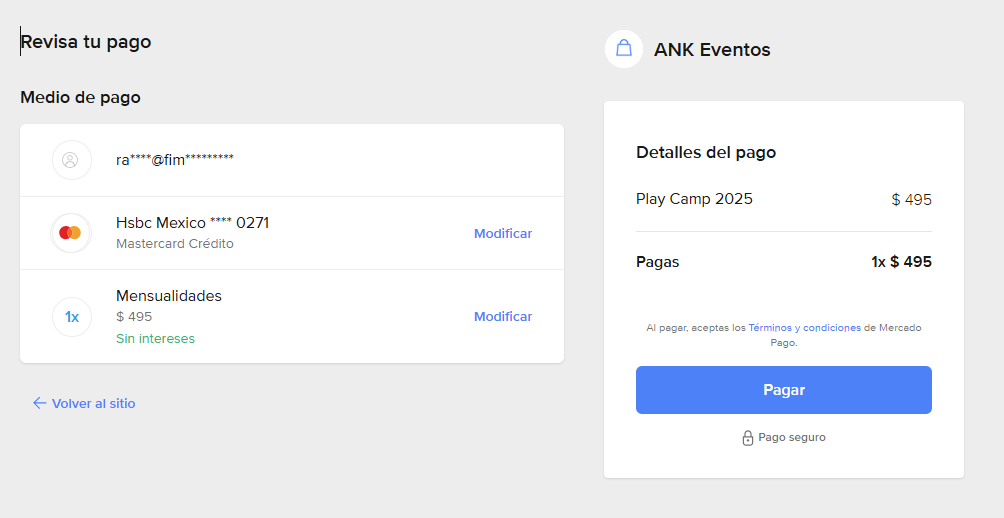Select the Hsbc Mexico **** 0271 text
Viewport: 1004px width, 518px height.
[x=193, y=223]
